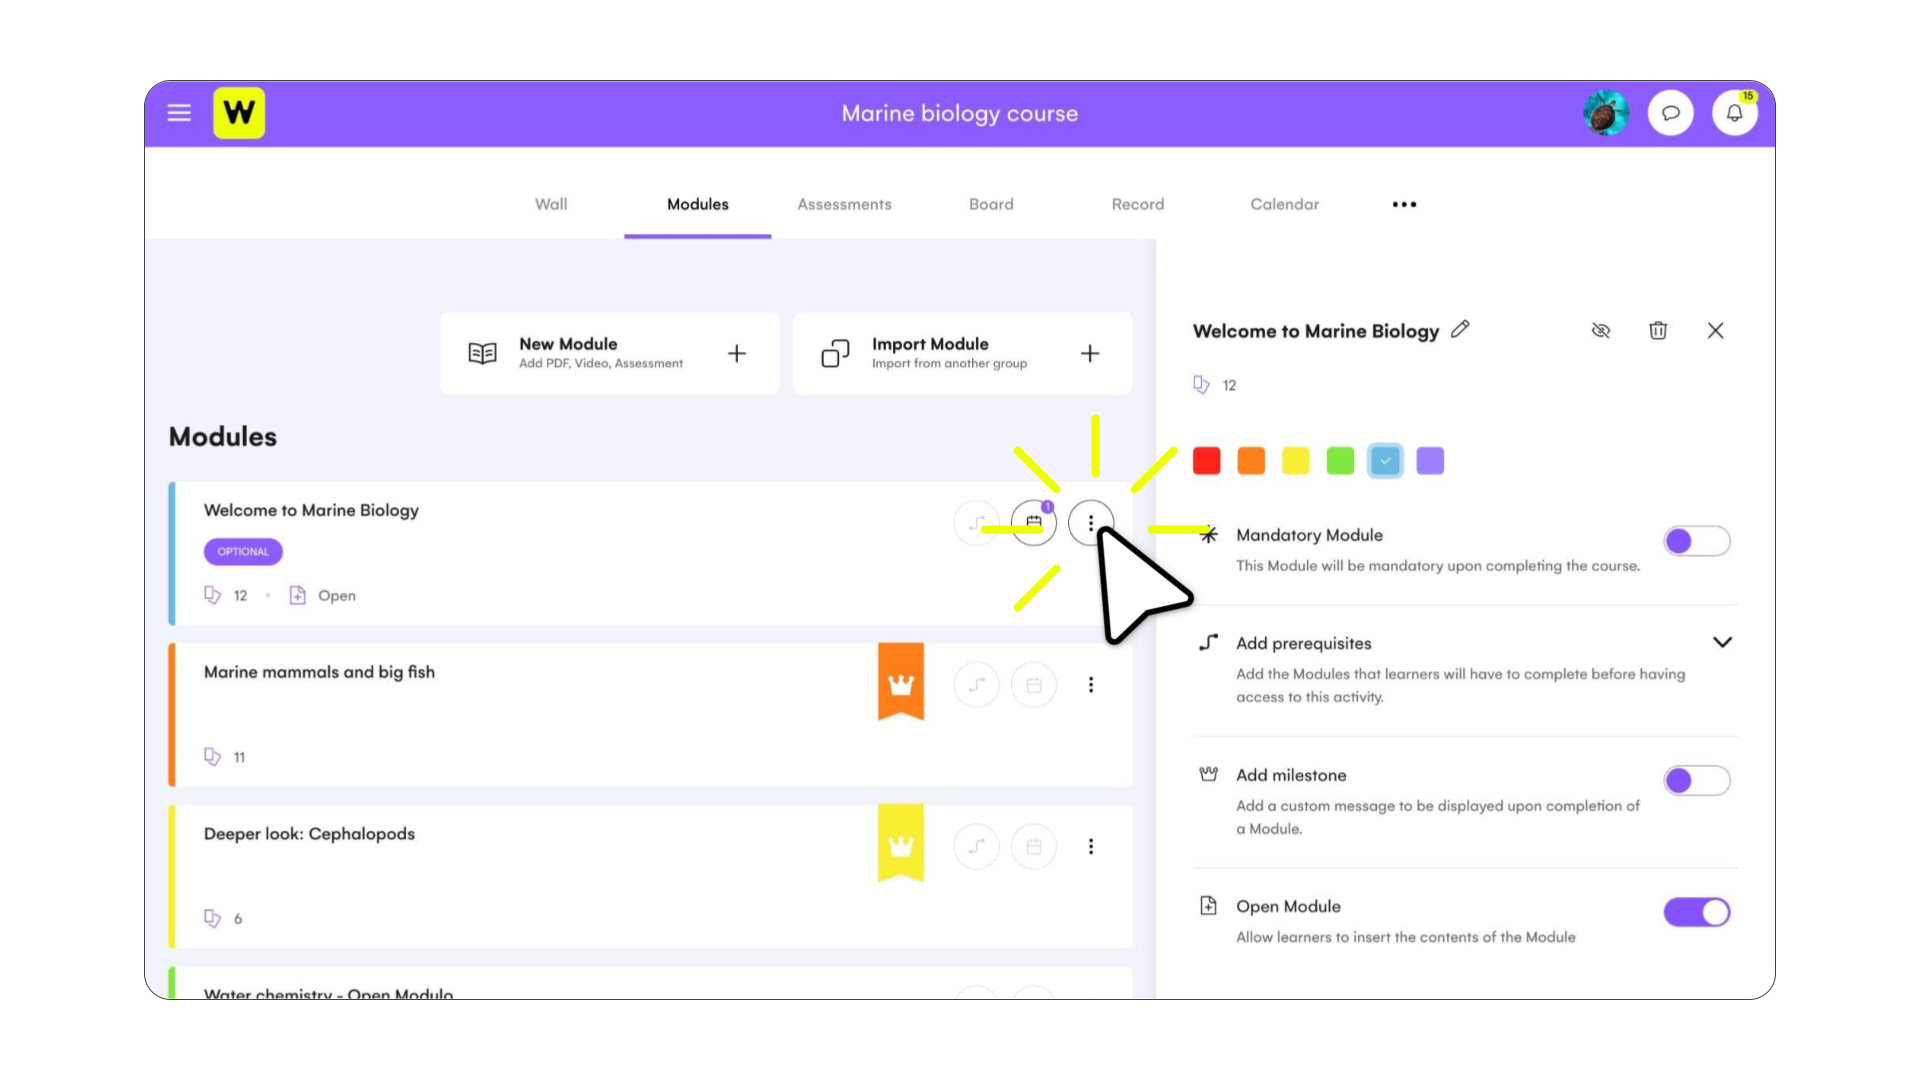Click the item count 12 in panel
1920x1080 pixels.
[x=1229, y=385]
